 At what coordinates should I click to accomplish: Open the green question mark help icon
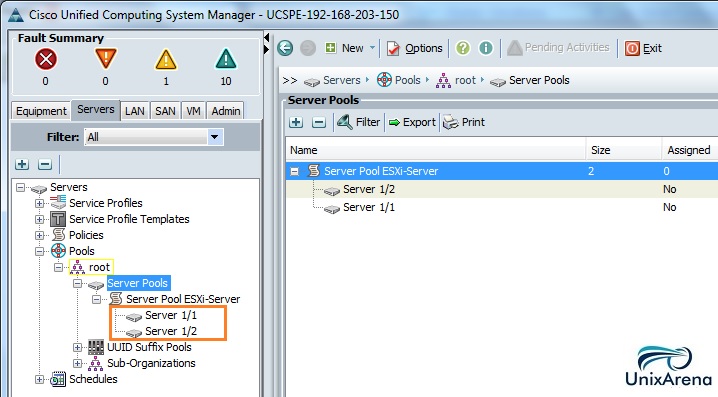pyautogui.click(x=463, y=48)
